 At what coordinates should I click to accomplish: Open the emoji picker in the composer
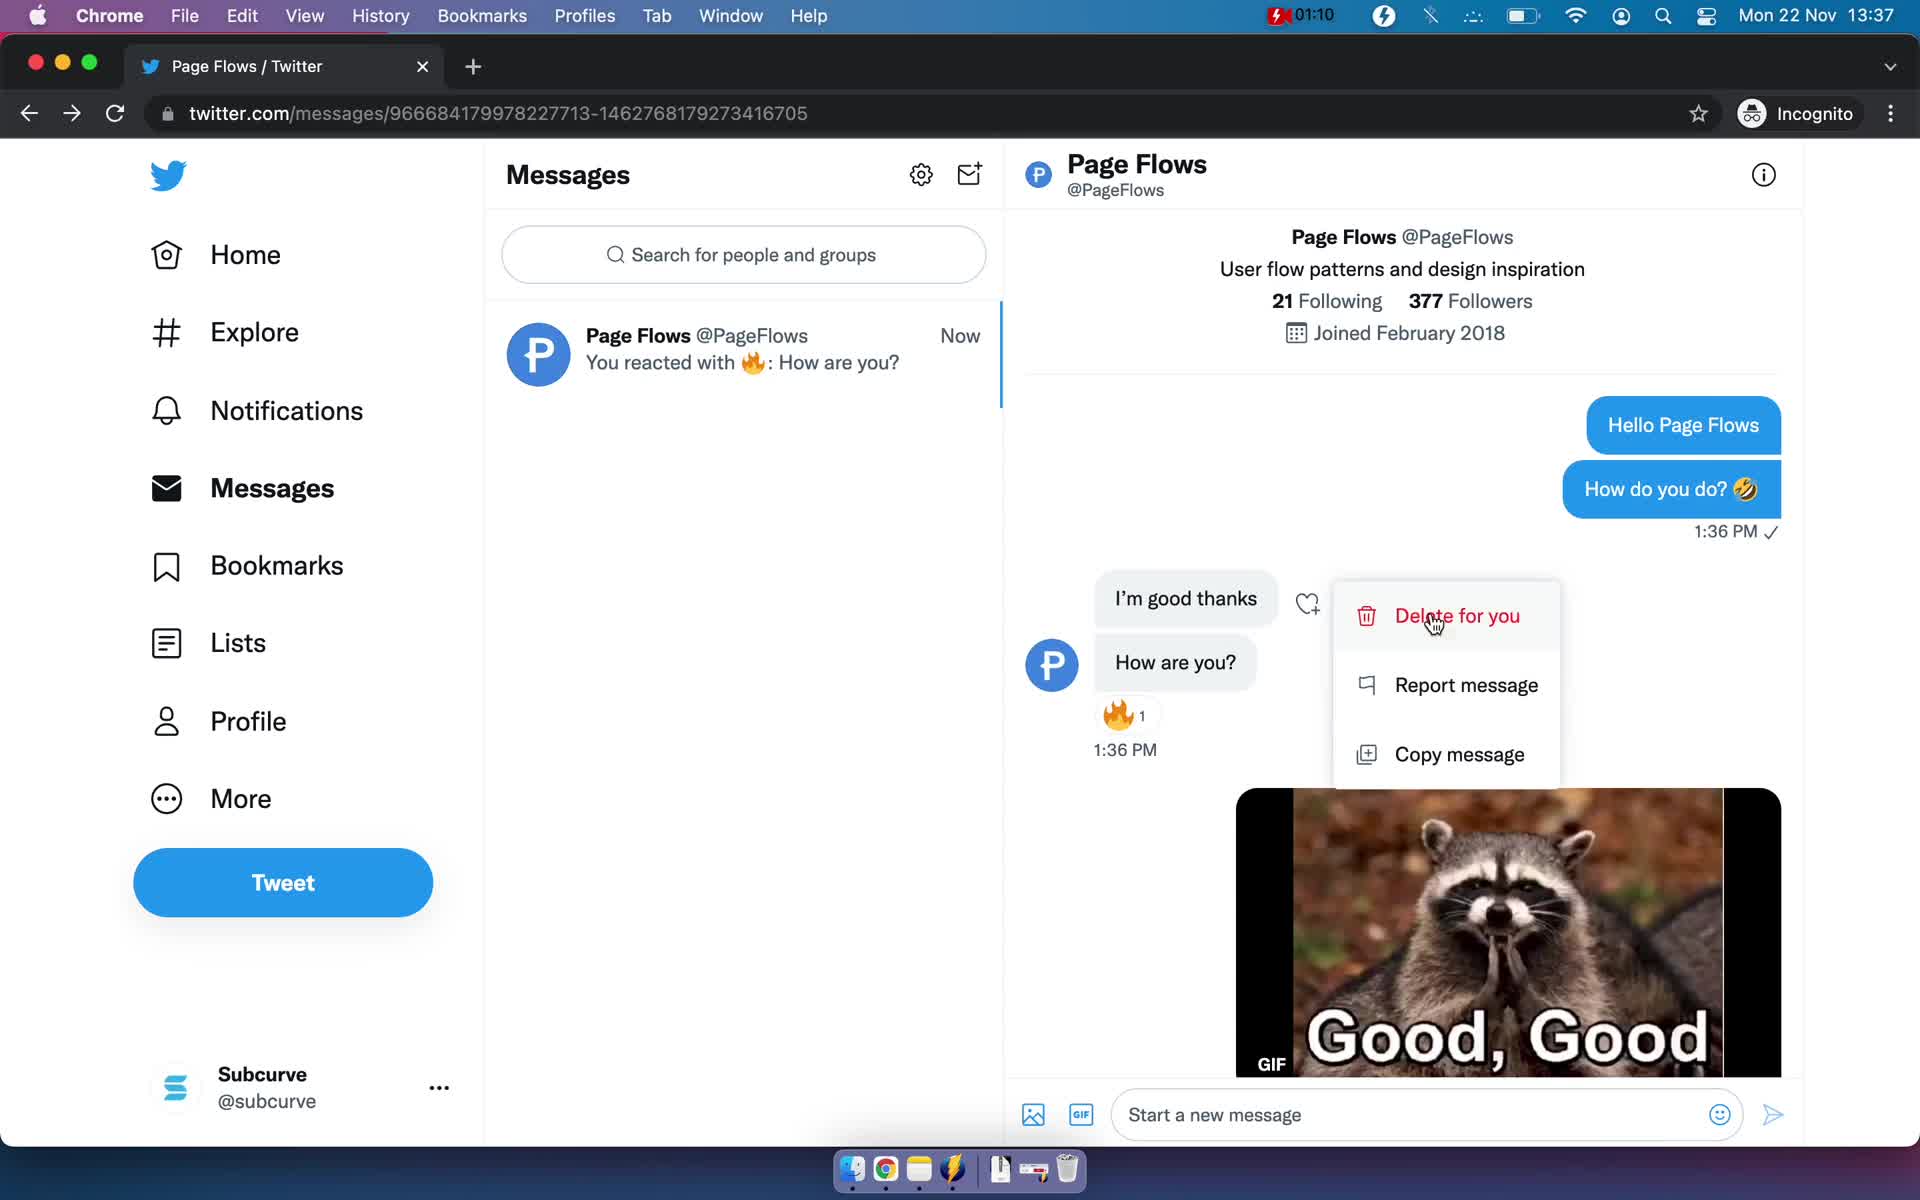pyautogui.click(x=1719, y=1115)
